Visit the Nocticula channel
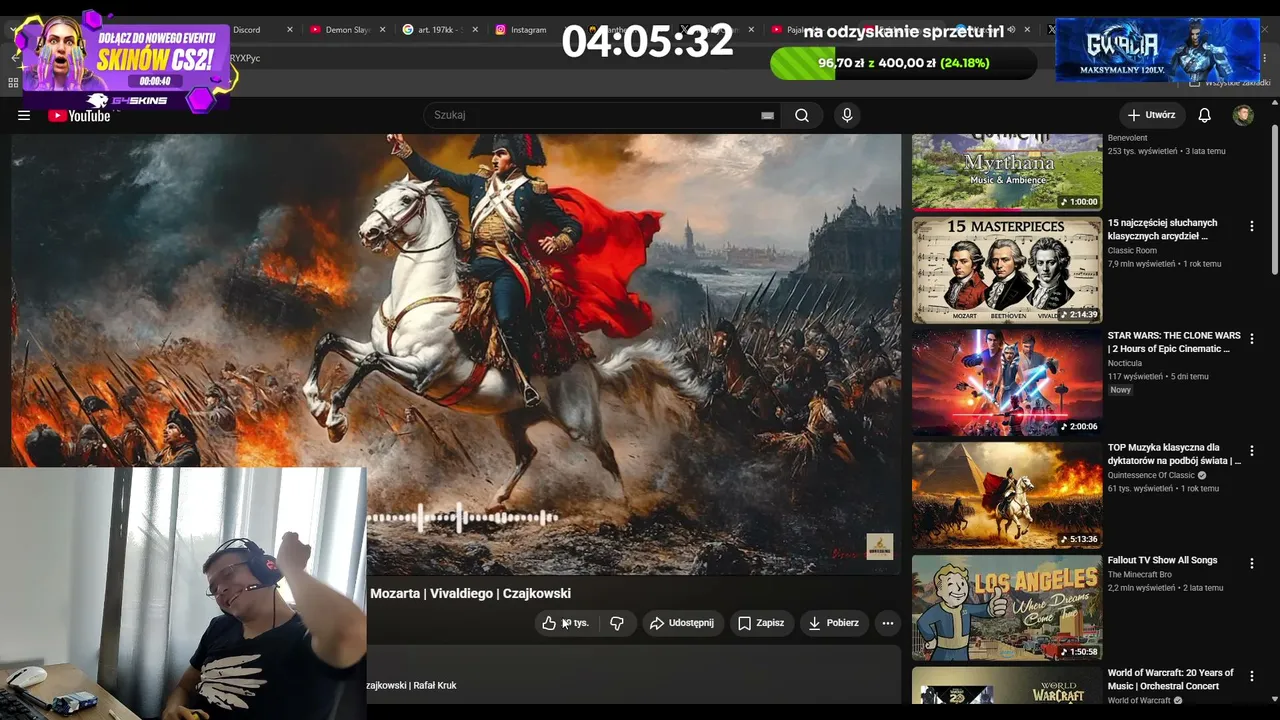Screen dimensions: 1280x720 [x=1125, y=363]
